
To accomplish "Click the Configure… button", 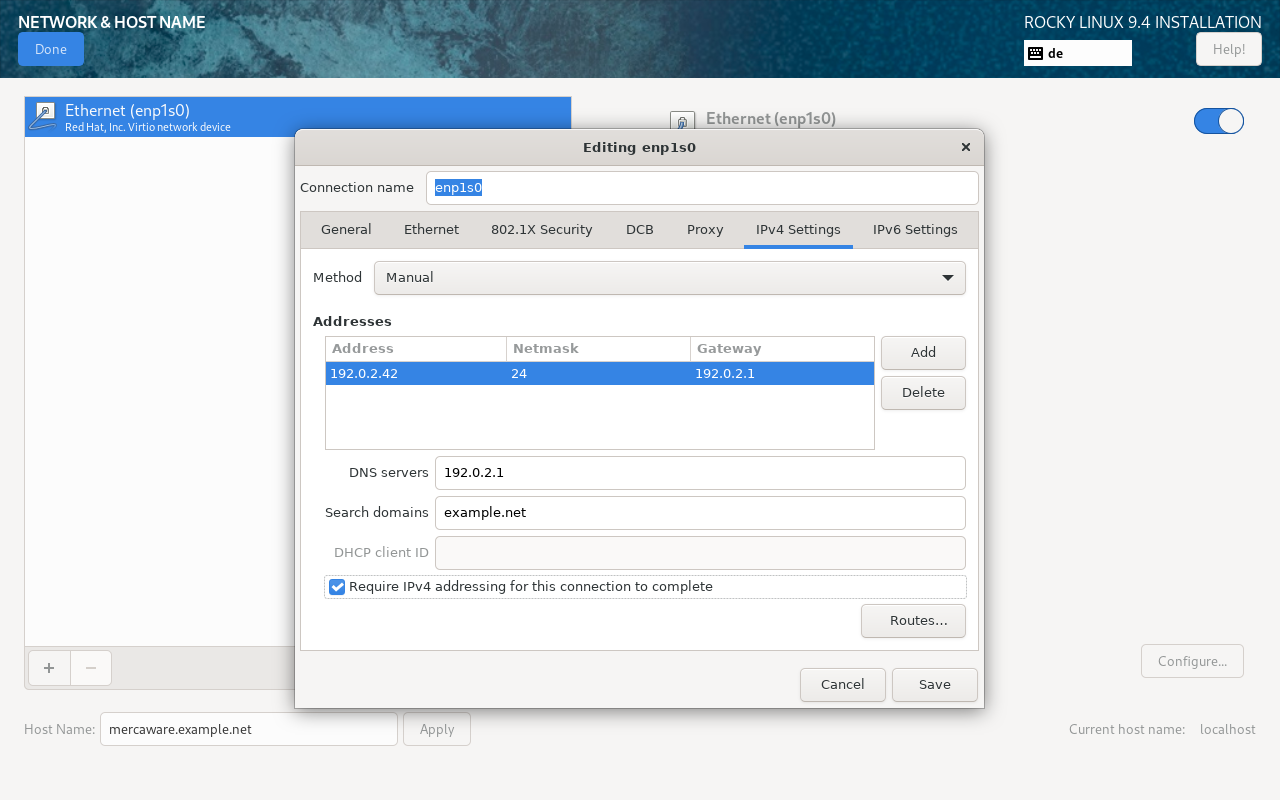I will point(1192,661).
